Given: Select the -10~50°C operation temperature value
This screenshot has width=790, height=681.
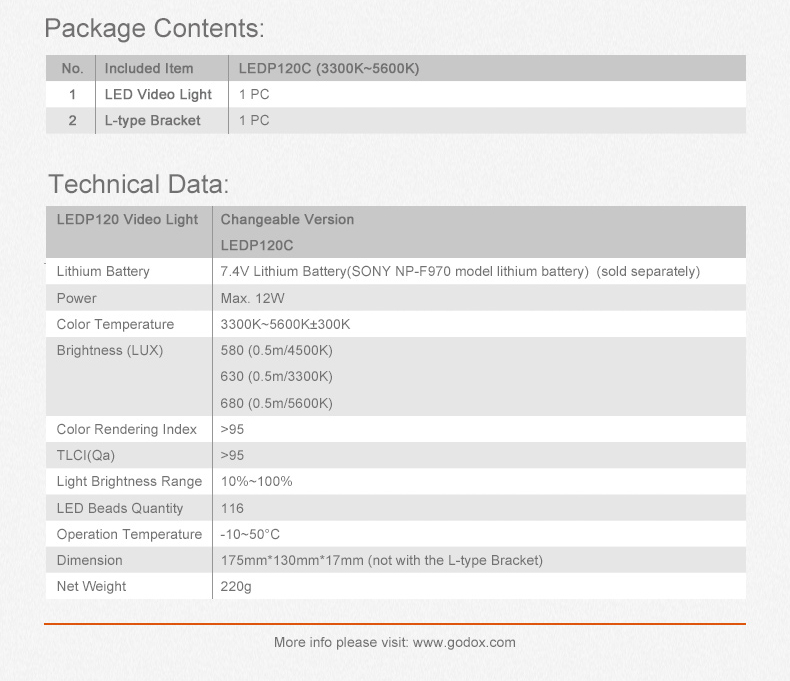Looking at the screenshot, I should (x=250, y=535).
